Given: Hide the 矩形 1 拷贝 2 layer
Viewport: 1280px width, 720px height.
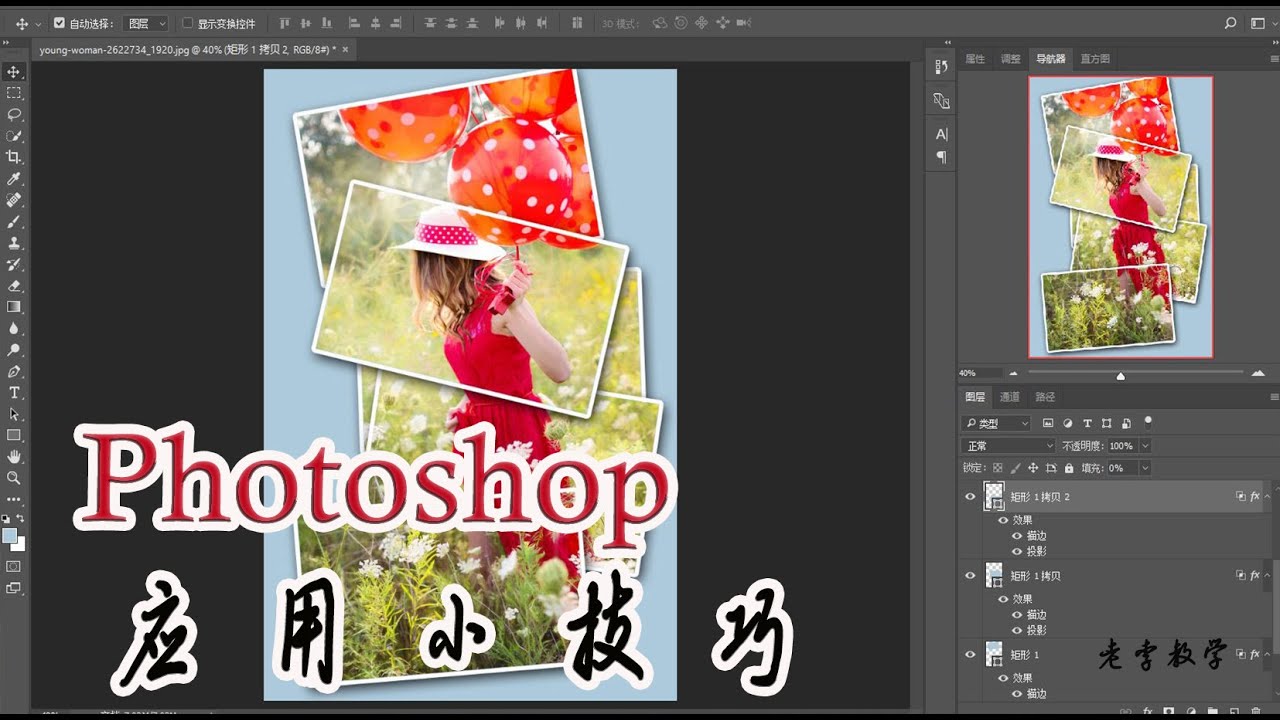Looking at the screenshot, I should [969, 496].
